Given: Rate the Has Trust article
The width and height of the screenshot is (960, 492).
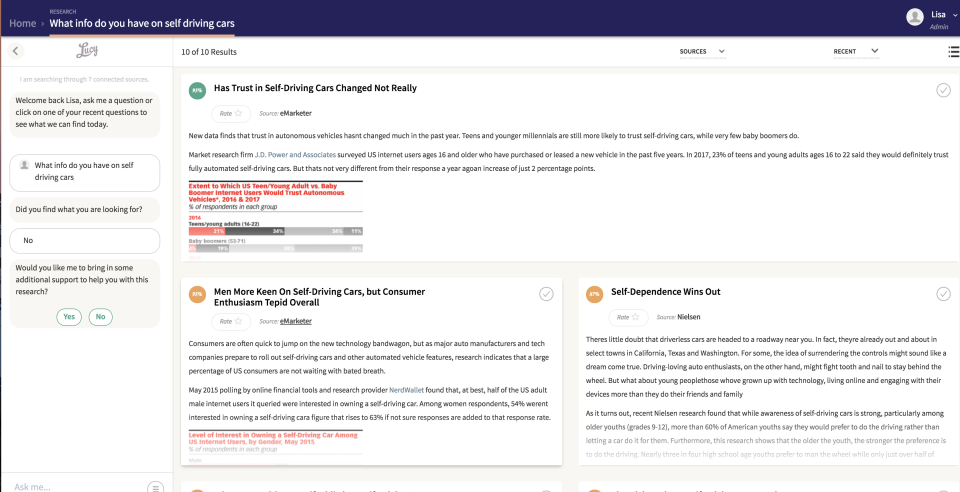Looking at the screenshot, I should pyautogui.click(x=231, y=114).
